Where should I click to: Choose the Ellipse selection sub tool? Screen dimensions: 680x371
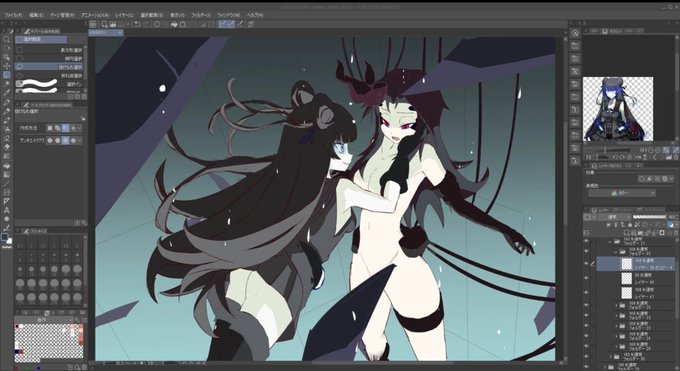pyautogui.click(x=49, y=58)
